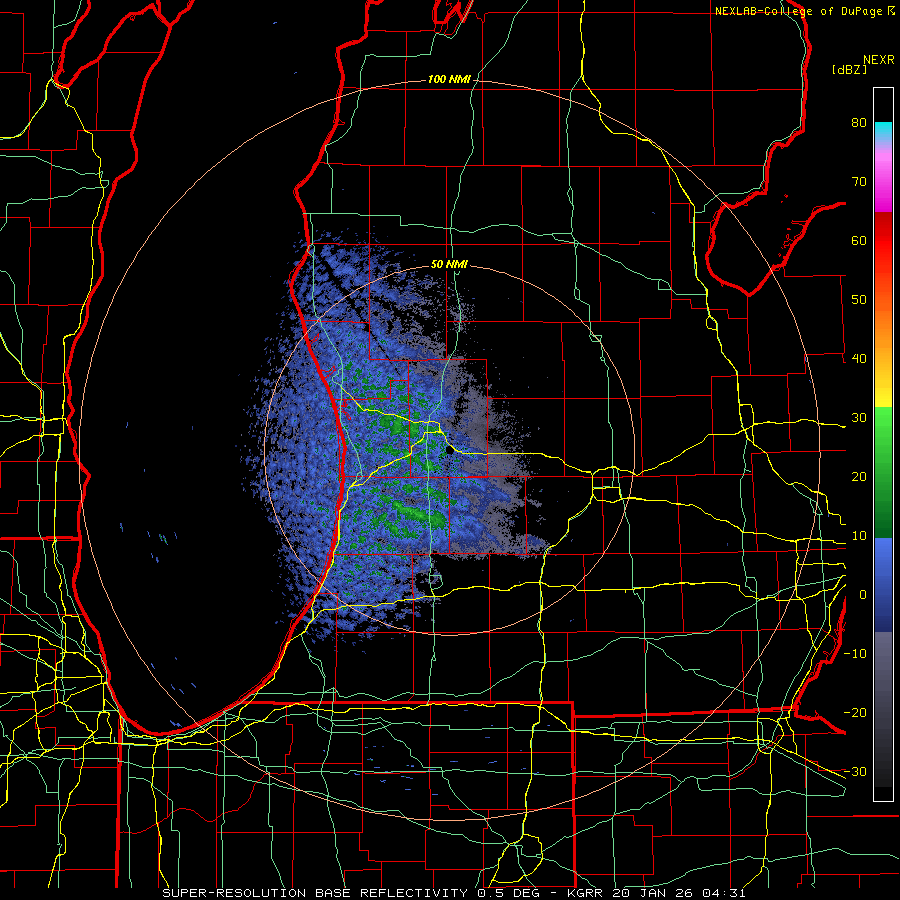Click the 100 NMI range ring label
This screenshot has width=900, height=900.
point(449,79)
